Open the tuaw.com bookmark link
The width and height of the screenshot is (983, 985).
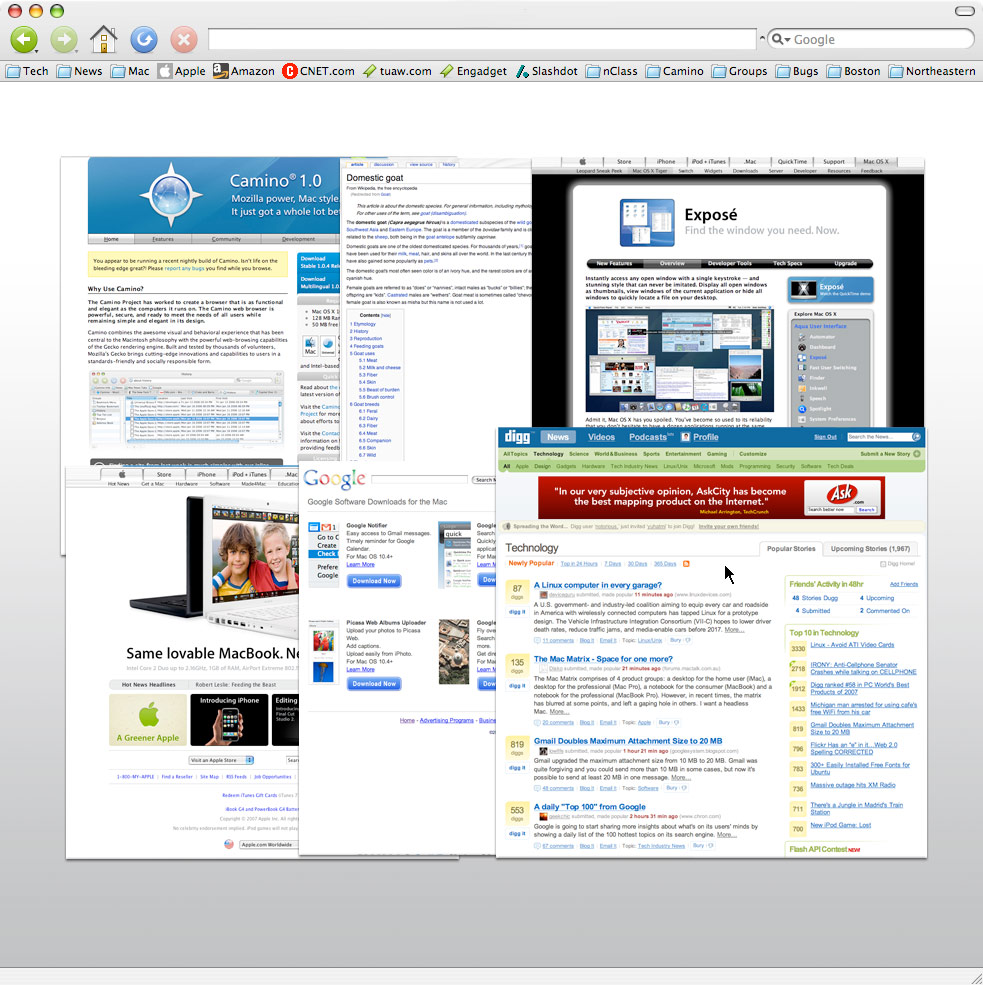coord(398,71)
